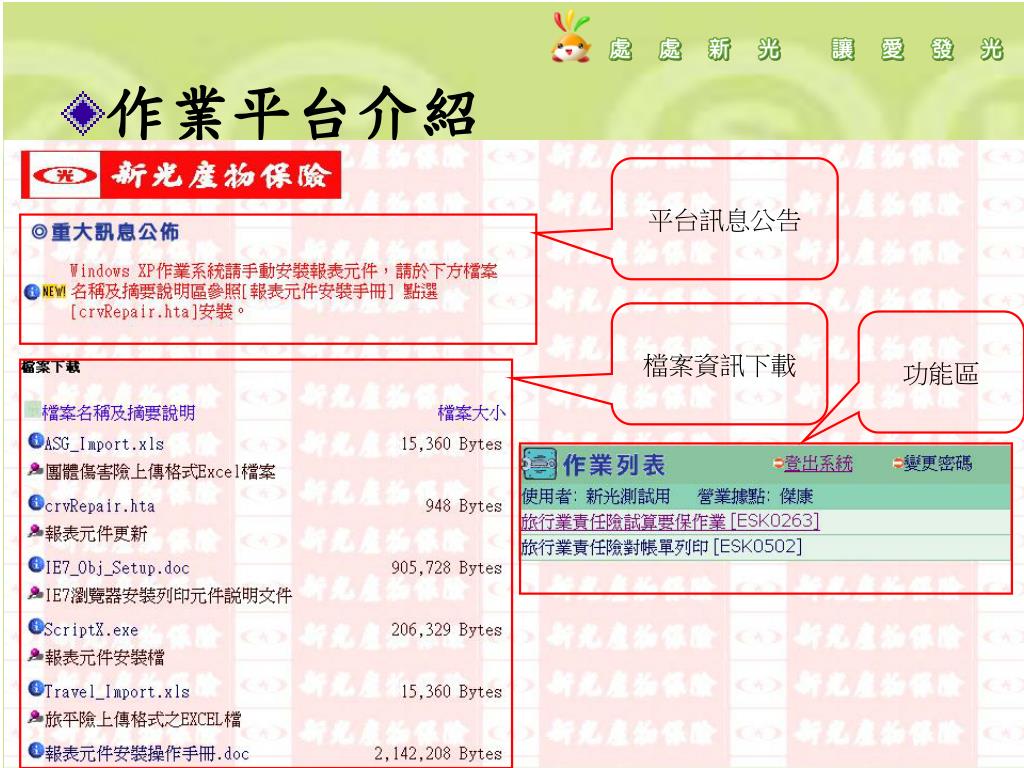Click the note icon beside 旅平險上傳格式之EXCEL檔
This screenshot has height=768, width=1024.
(35, 717)
